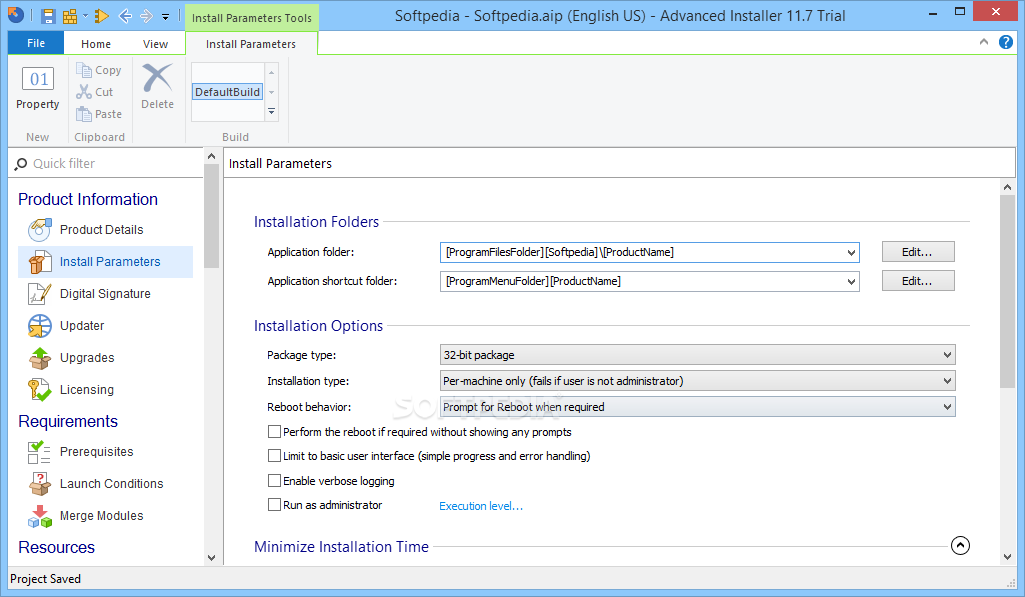The width and height of the screenshot is (1025, 597).
Task: Open the Prerequisites checklist icon
Action: click(x=39, y=452)
